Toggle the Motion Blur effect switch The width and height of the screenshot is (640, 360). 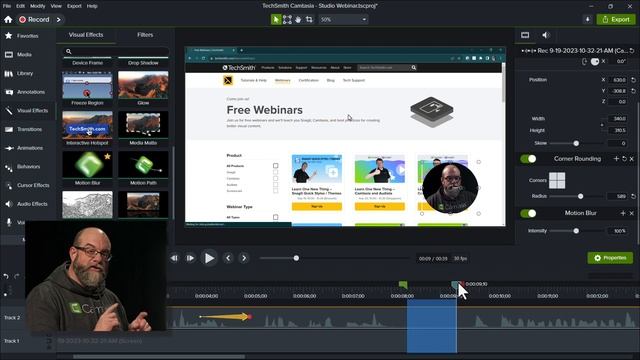point(528,213)
